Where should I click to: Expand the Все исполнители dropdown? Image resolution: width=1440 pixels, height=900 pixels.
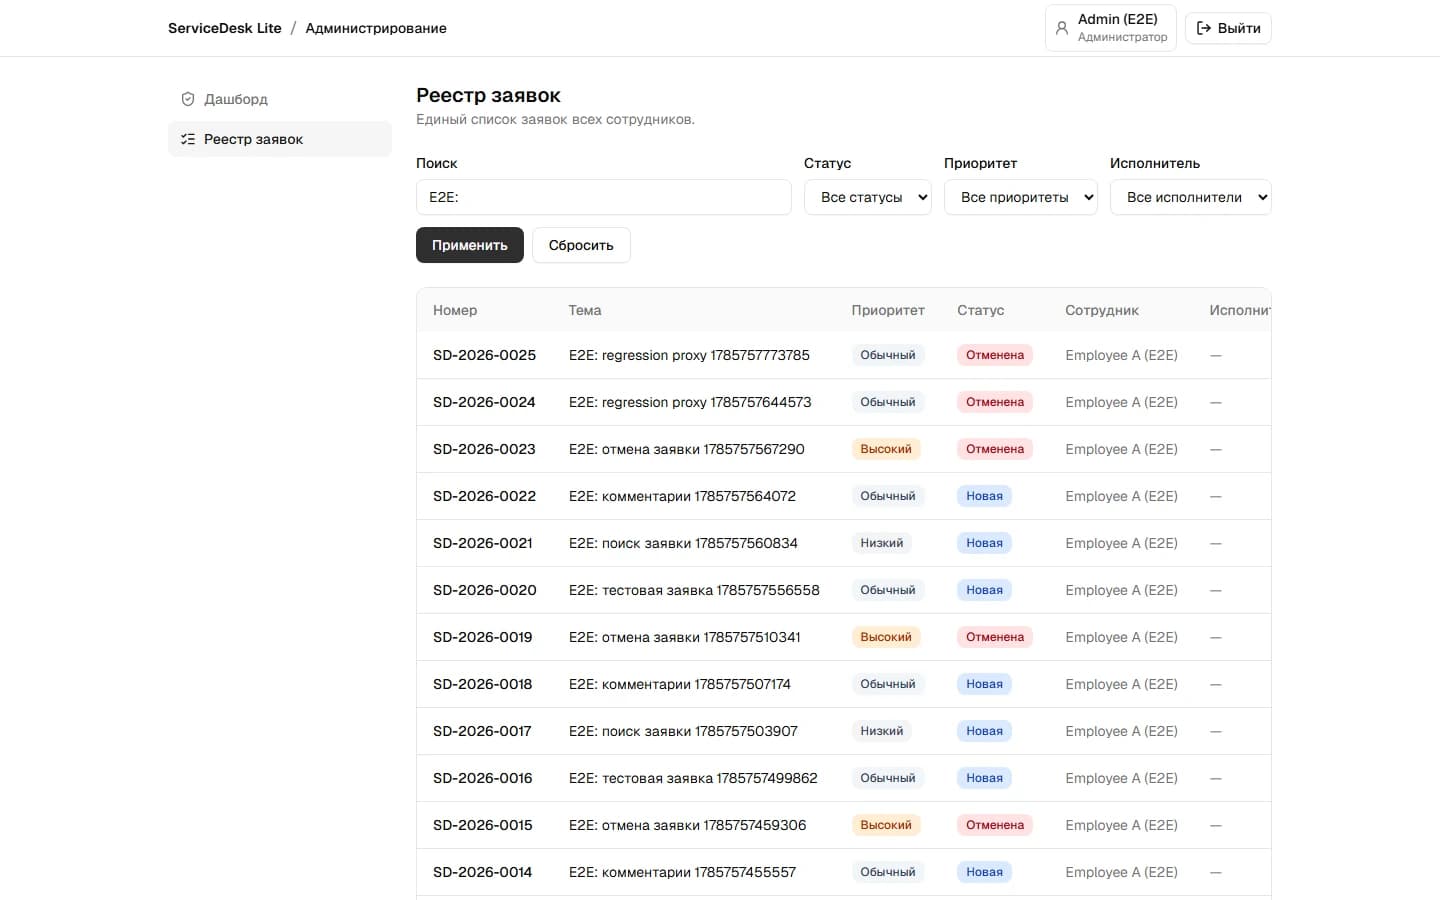click(x=1191, y=197)
